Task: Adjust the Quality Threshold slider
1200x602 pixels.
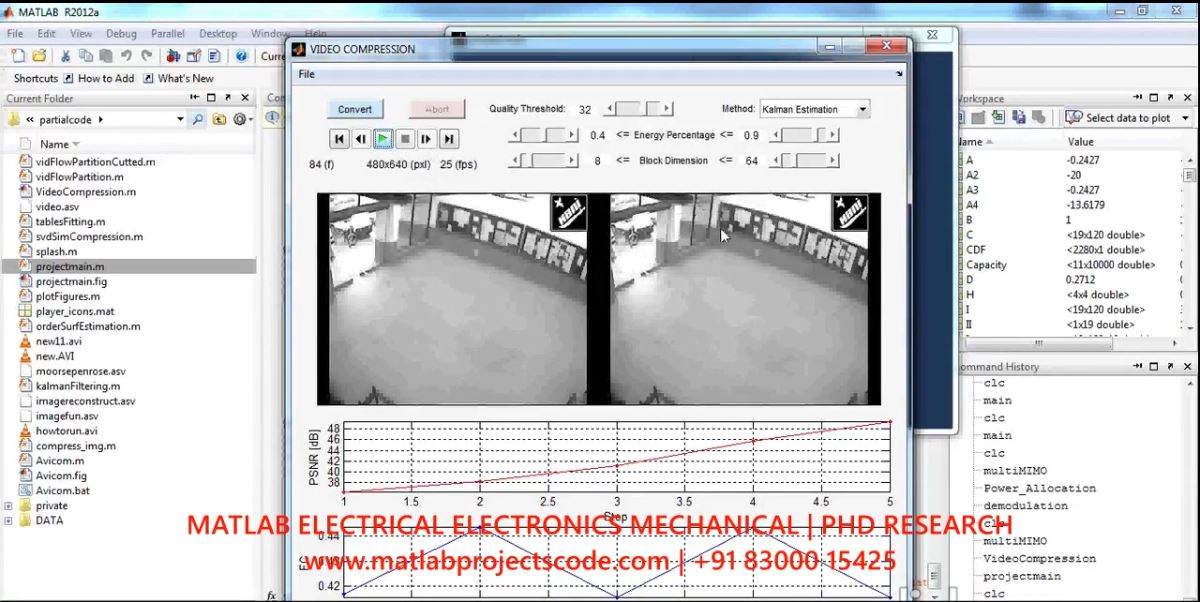Action: 637,109
